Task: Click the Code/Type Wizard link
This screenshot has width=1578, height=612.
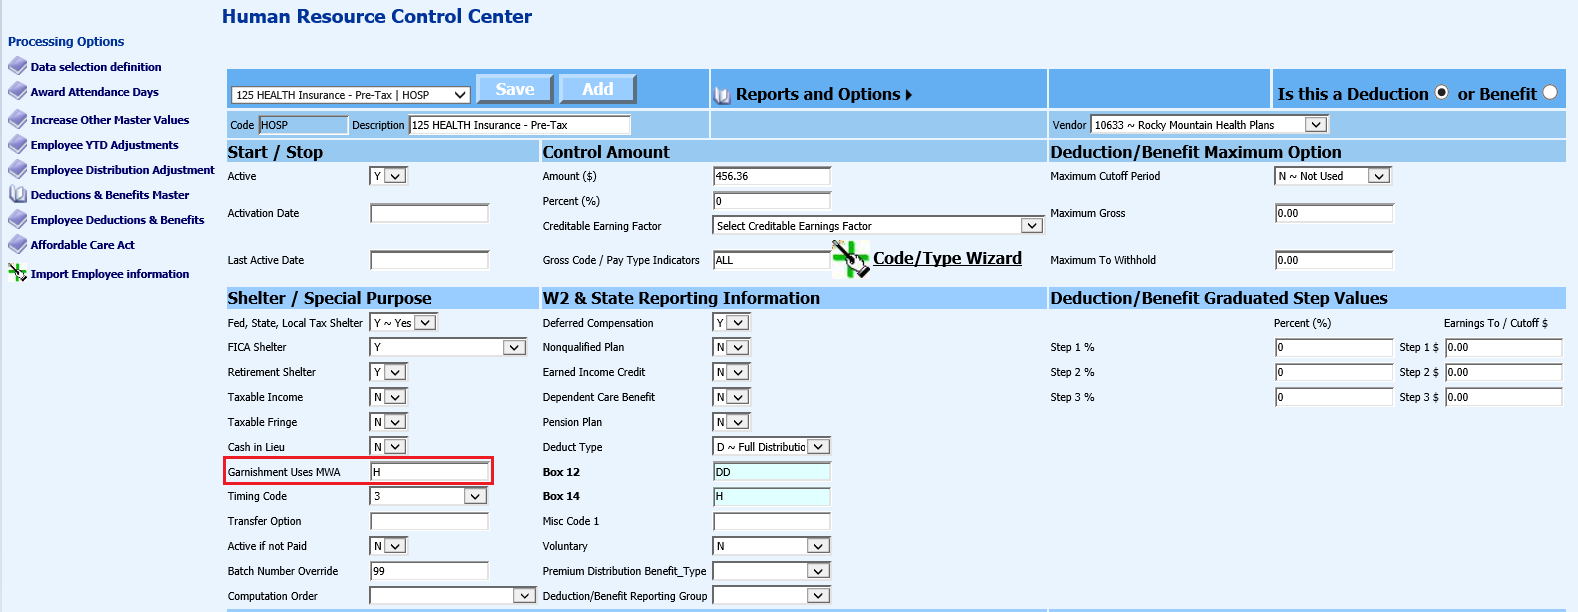Action: tap(947, 258)
